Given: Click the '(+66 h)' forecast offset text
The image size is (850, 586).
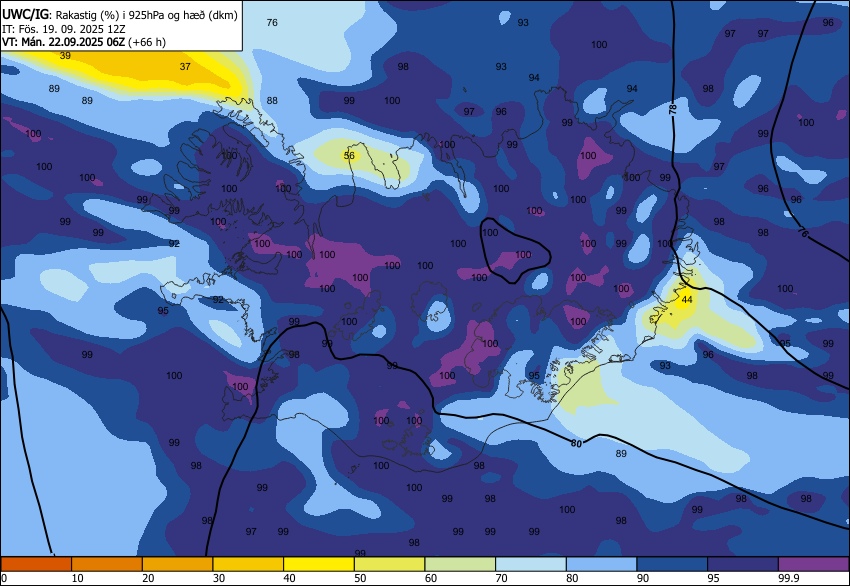Looking at the screenshot, I should click(x=147, y=42).
